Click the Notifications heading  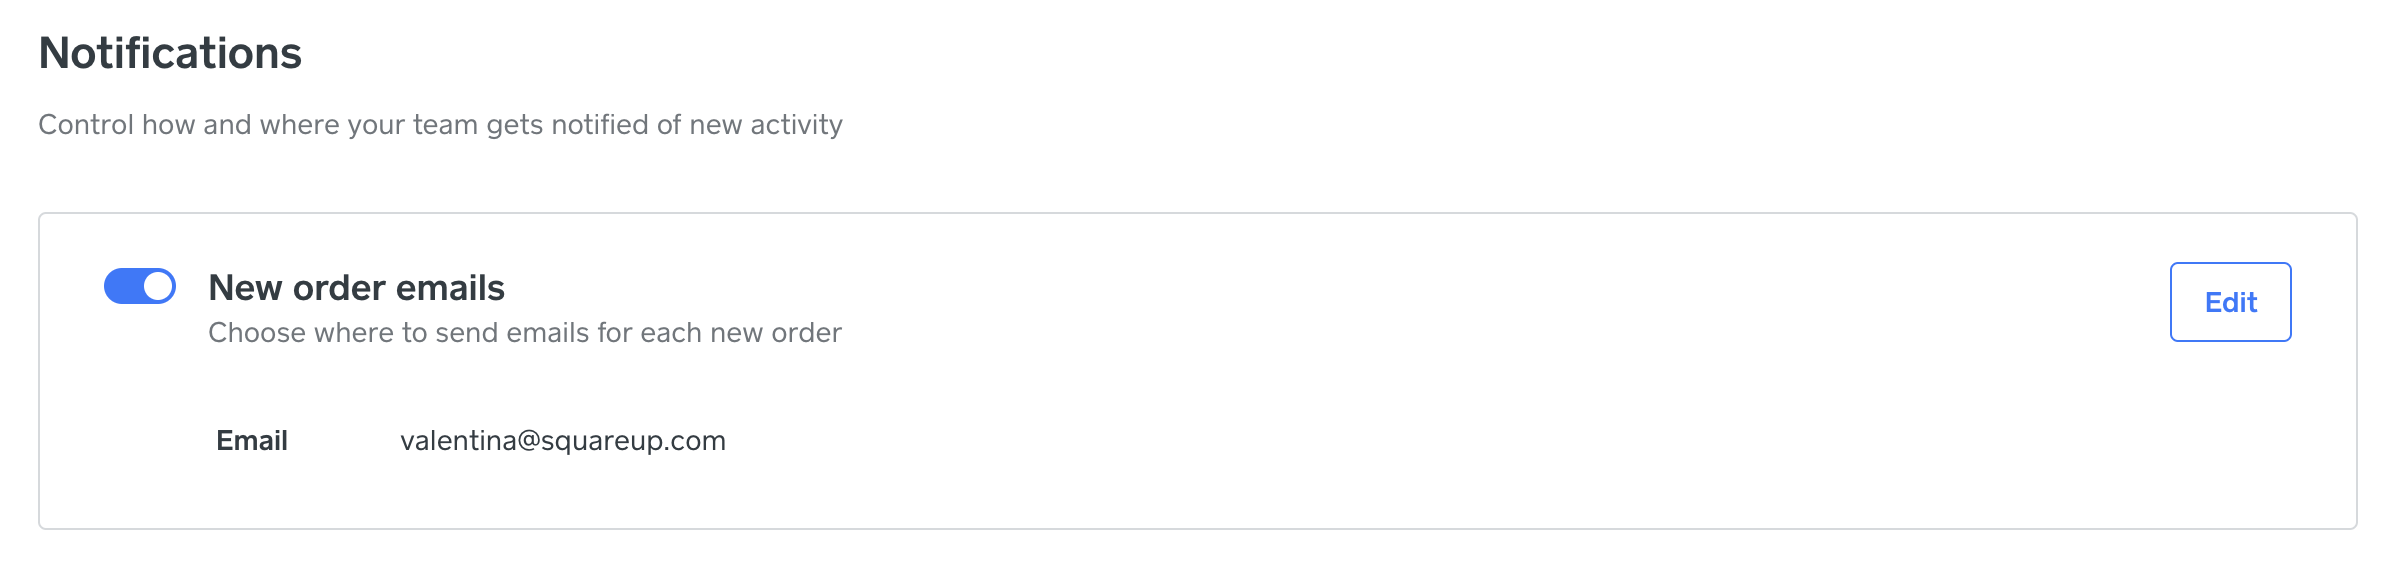170,53
